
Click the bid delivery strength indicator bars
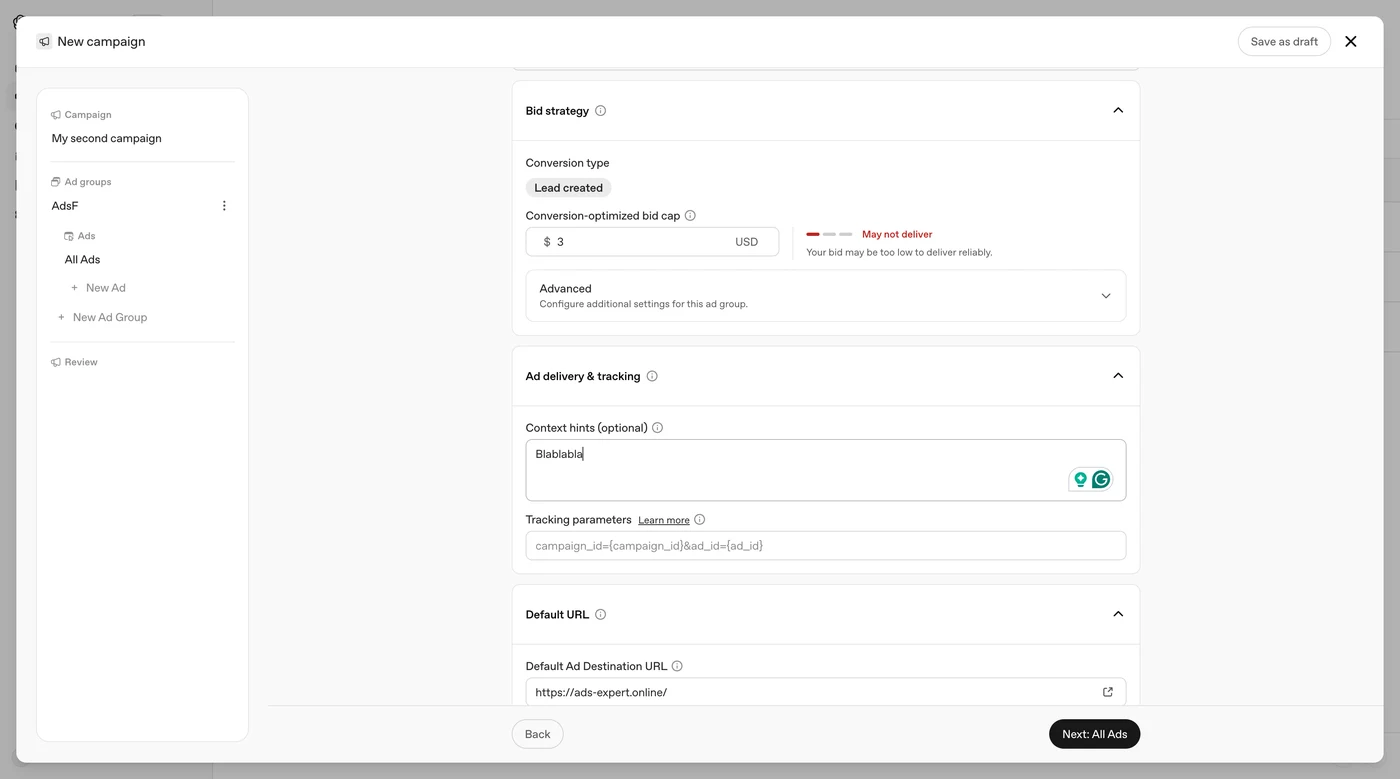(829, 234)
